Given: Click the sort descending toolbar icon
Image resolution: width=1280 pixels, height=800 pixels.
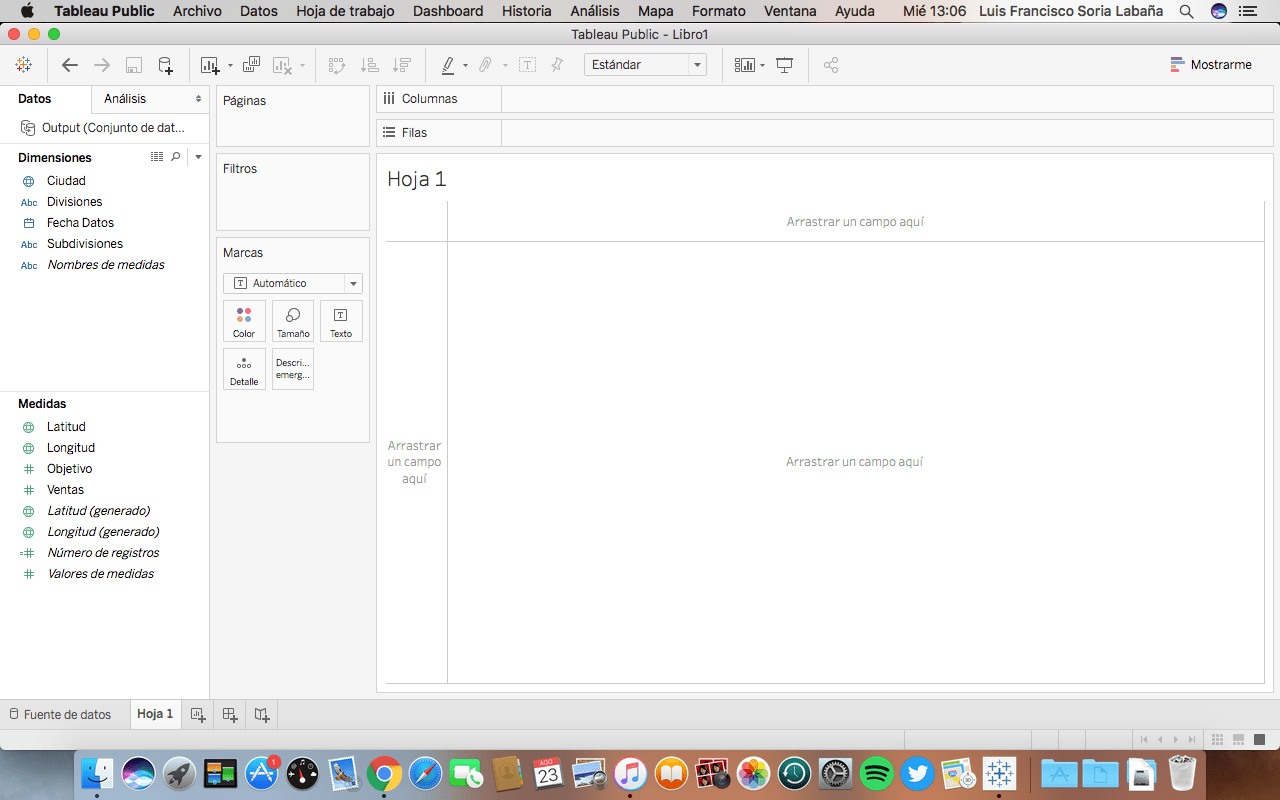Looking at the screenshot, I should [x=401, y=65].
